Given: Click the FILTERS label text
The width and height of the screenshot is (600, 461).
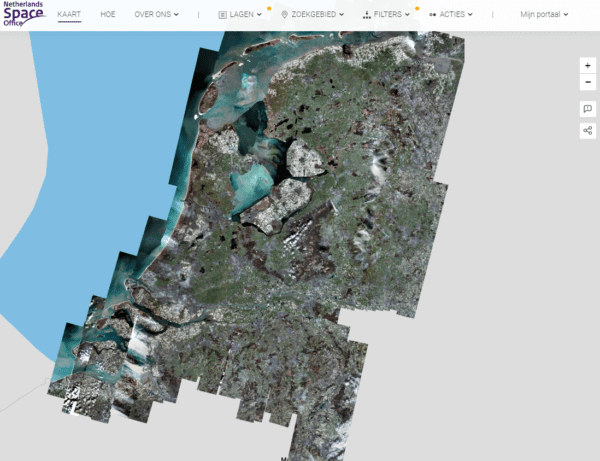Looking at the screenshot, I should (x=388, y=15).
